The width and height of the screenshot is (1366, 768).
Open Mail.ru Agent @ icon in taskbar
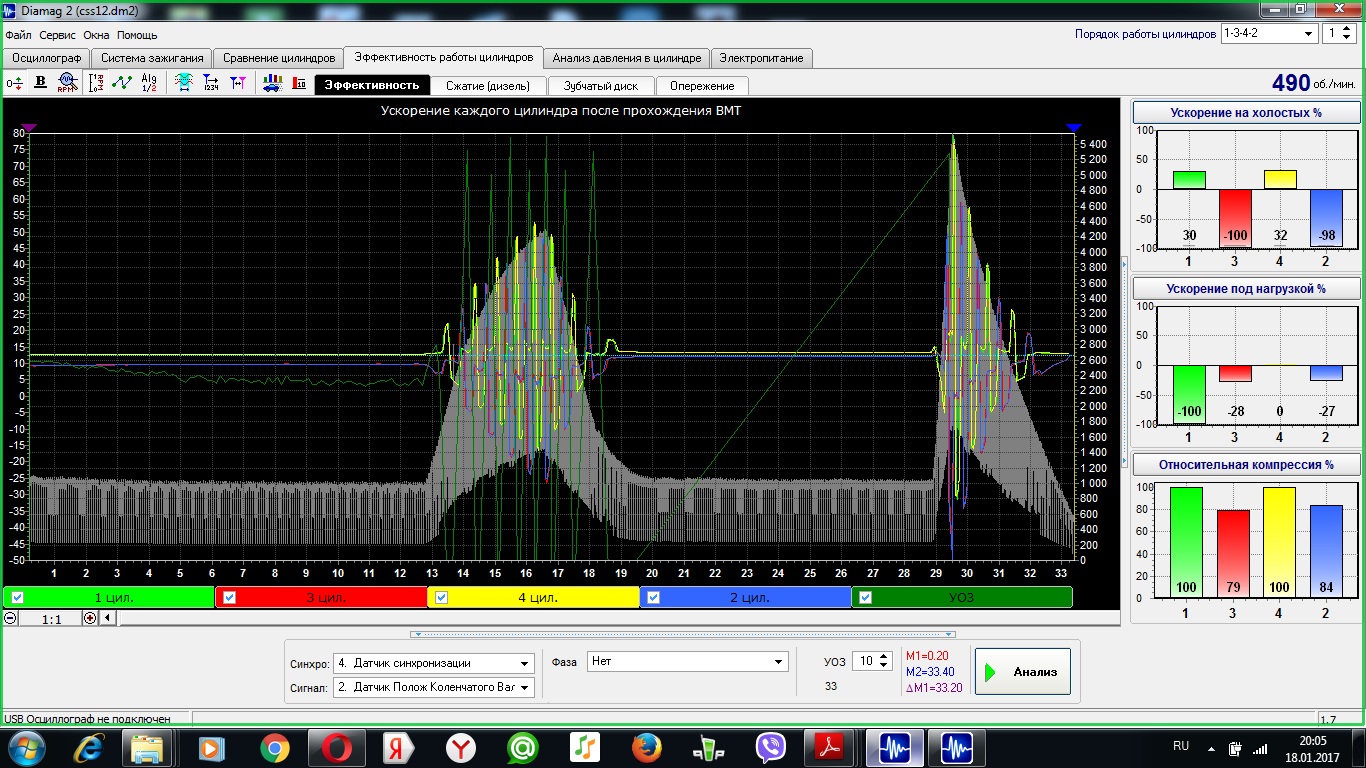click(522, 747)
